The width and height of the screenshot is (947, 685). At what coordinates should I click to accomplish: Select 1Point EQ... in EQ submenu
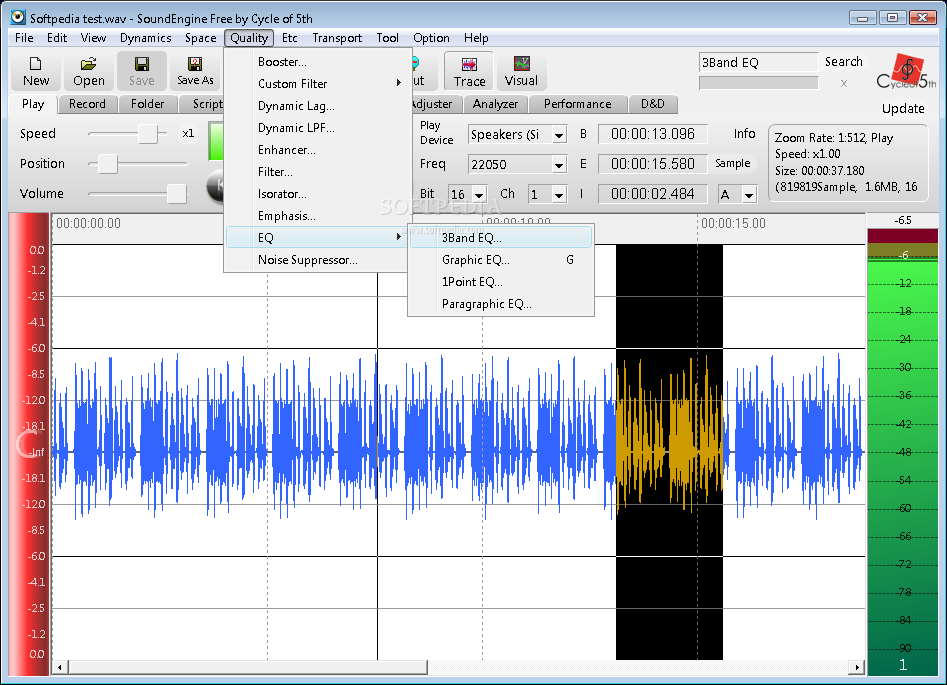(501, 281)
